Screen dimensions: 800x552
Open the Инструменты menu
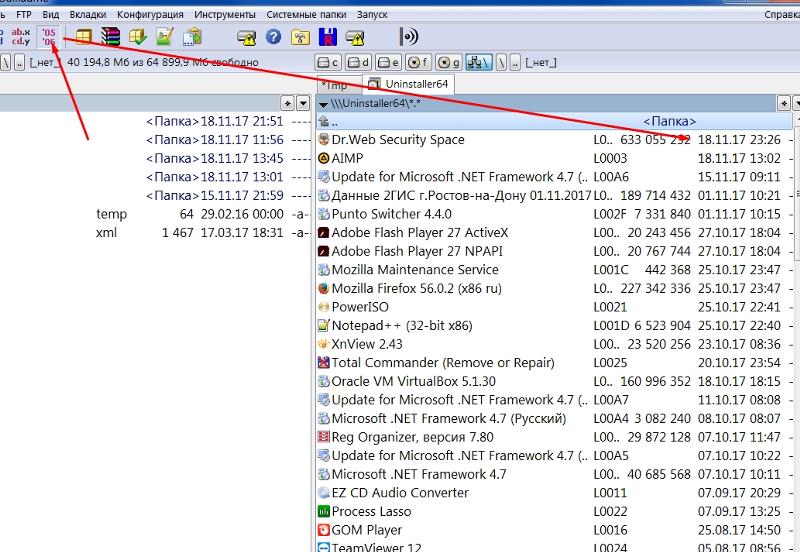(x=224, y=15)
